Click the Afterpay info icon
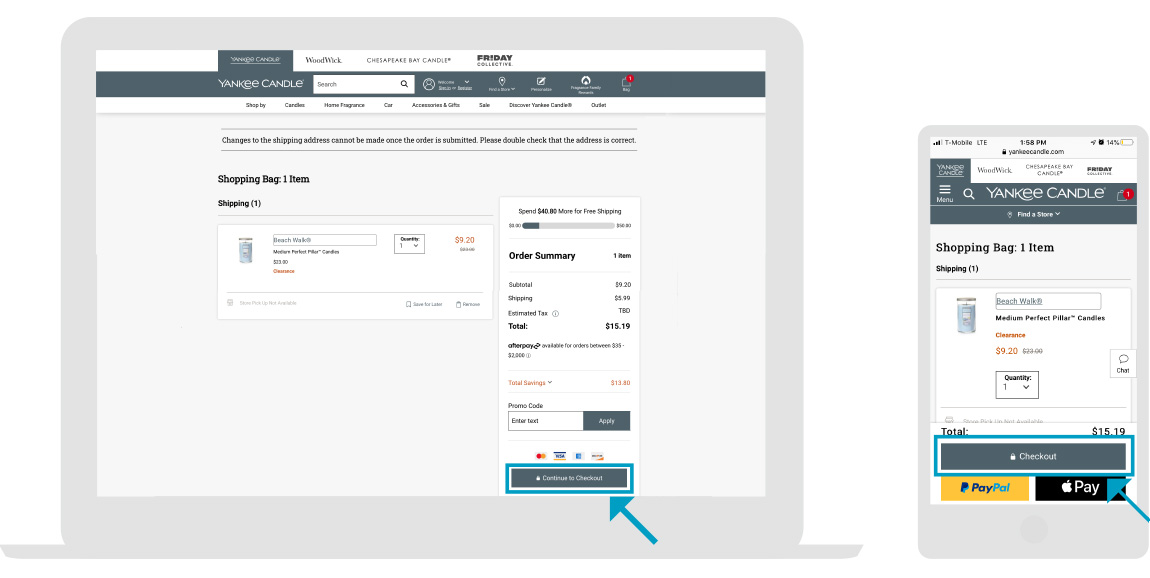This screenshot has height=578, width=1150. [527, 355]
